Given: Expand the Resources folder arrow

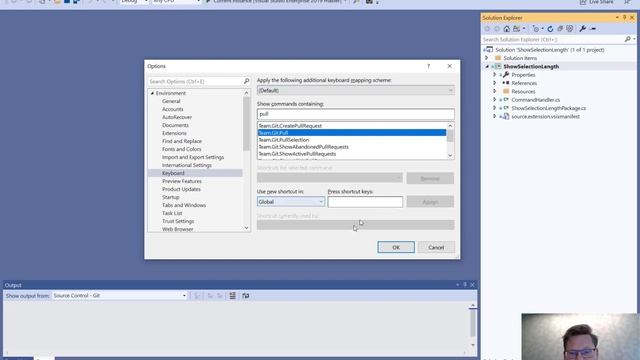Looking at the screenshot, I should (494, 91).
